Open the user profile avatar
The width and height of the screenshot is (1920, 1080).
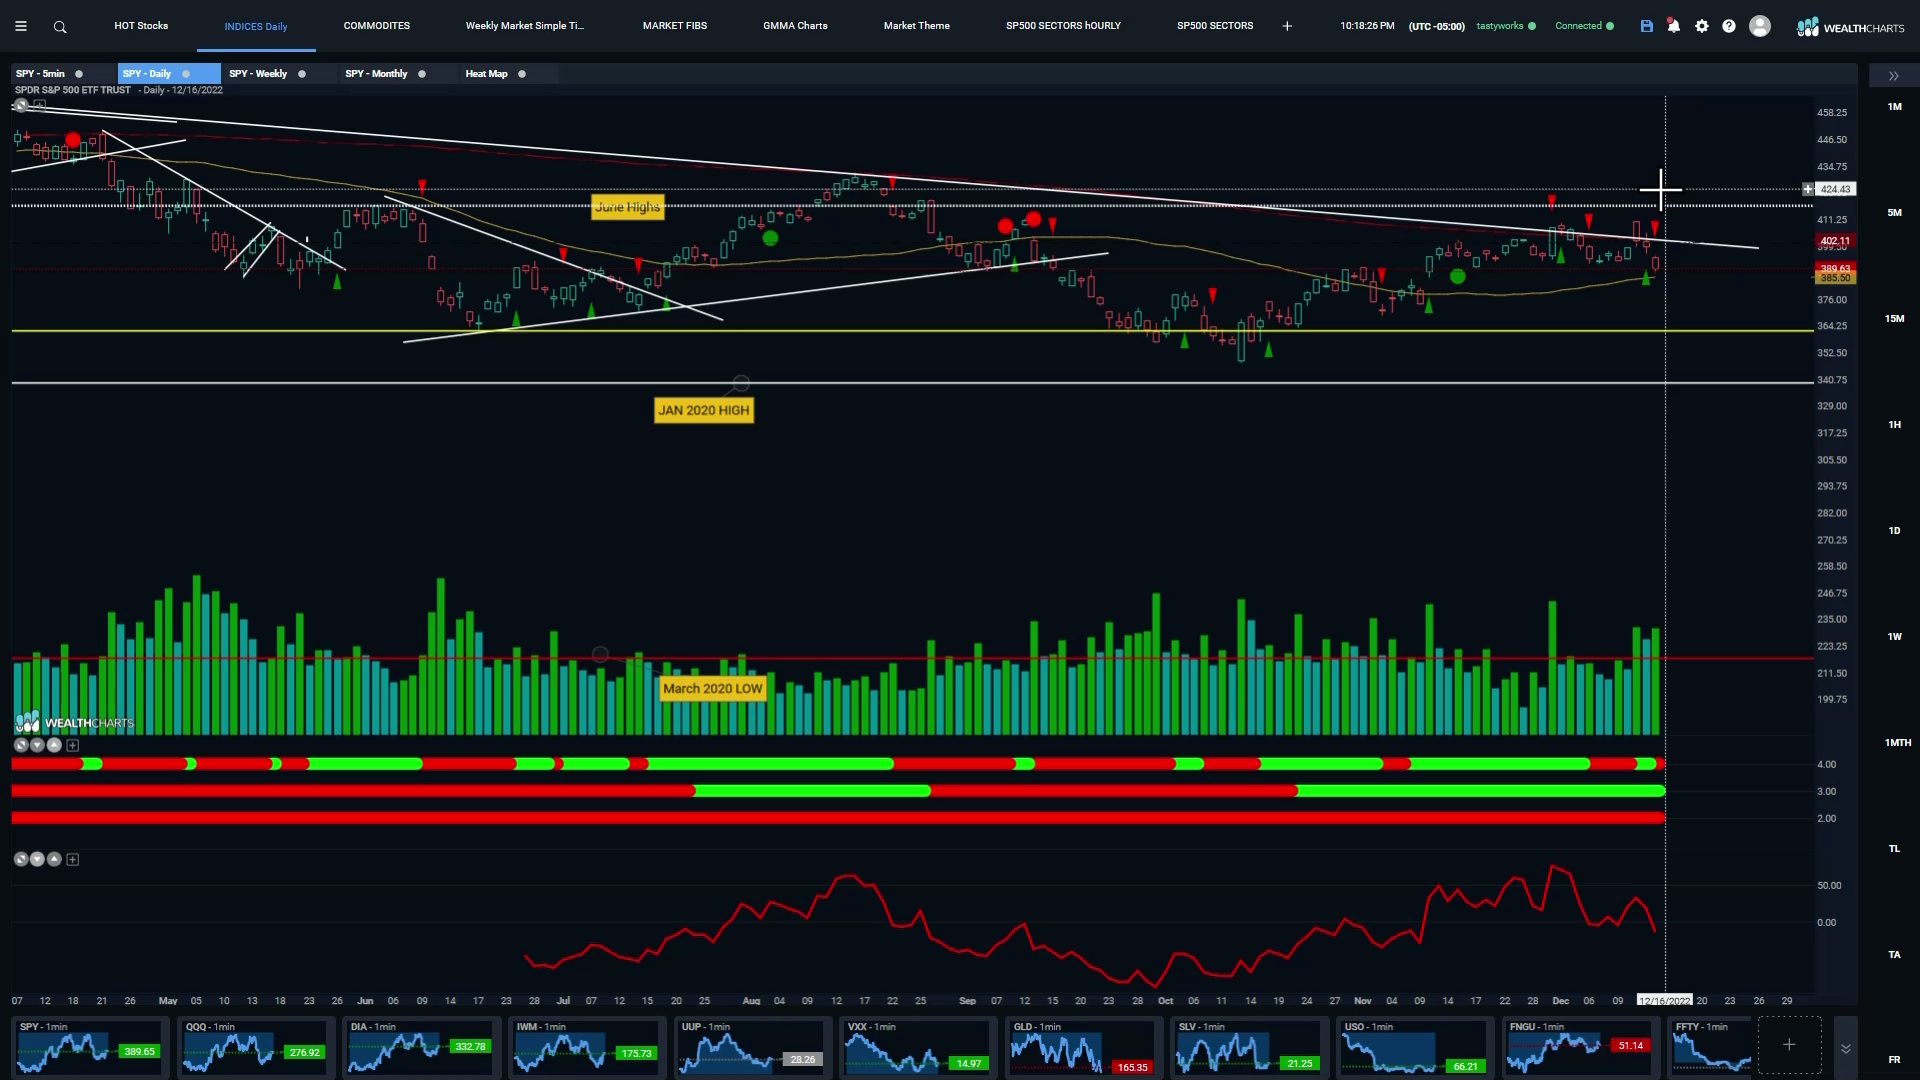pos(1760,26)
